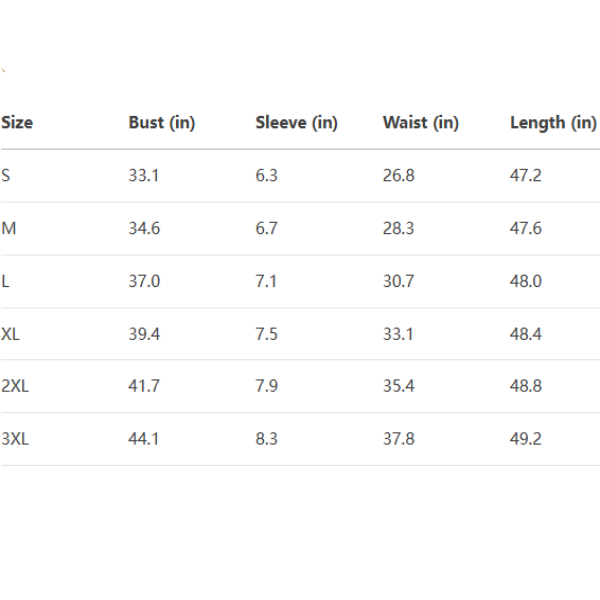This screenshot has height=600, width=600.
Task: Click bust value 41.7 for size 2XL
Action: point(144,386)
